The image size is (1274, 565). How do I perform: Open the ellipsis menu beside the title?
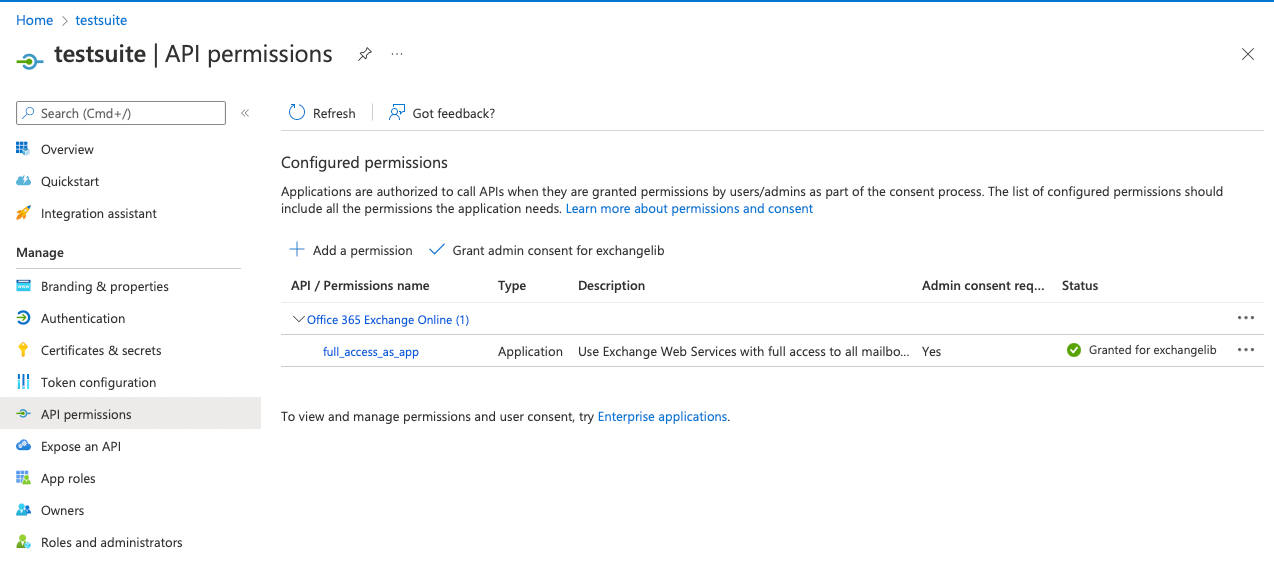click(397, 54)
